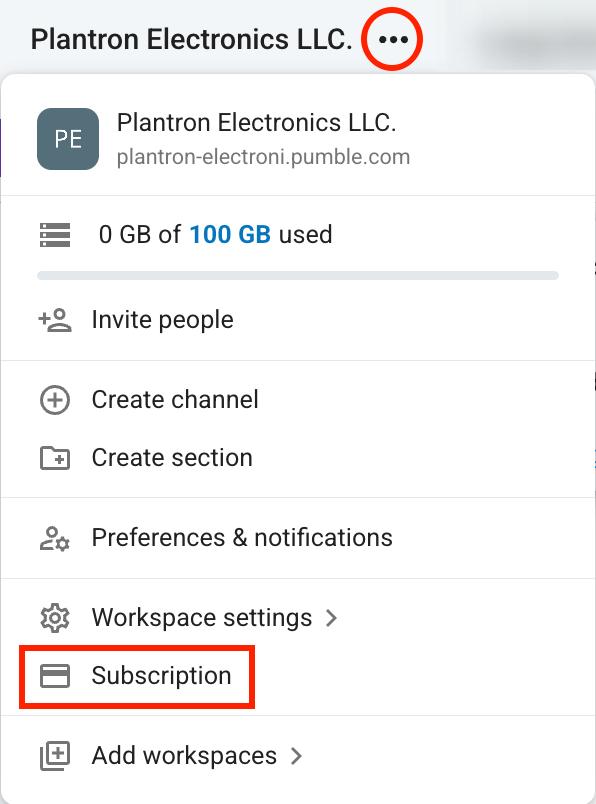Click the gear Workspace settings icon
The width and height of the screenshot is (596, 804).
55,618
